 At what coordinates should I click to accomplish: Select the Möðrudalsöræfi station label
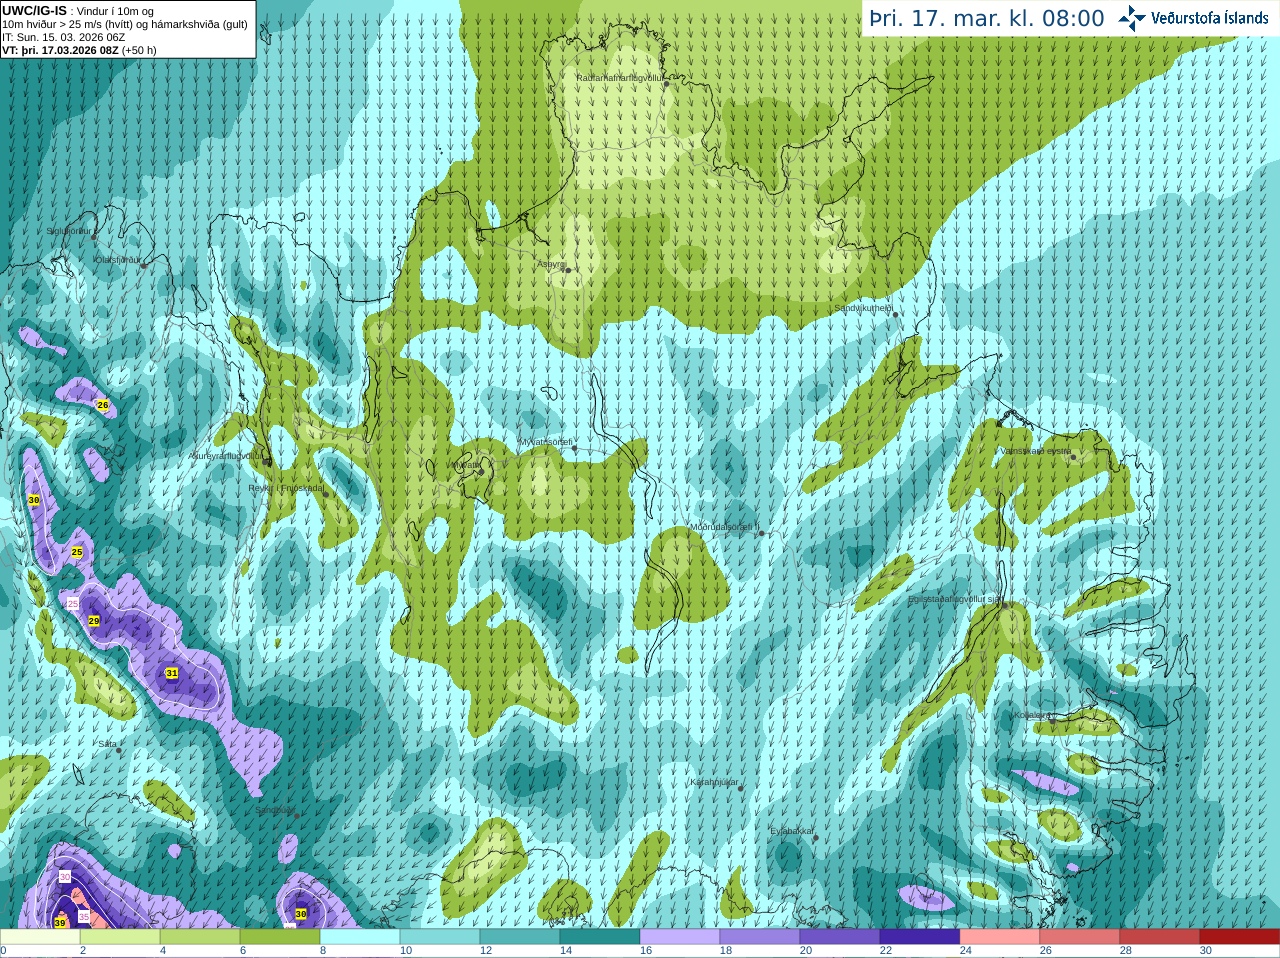724,527
